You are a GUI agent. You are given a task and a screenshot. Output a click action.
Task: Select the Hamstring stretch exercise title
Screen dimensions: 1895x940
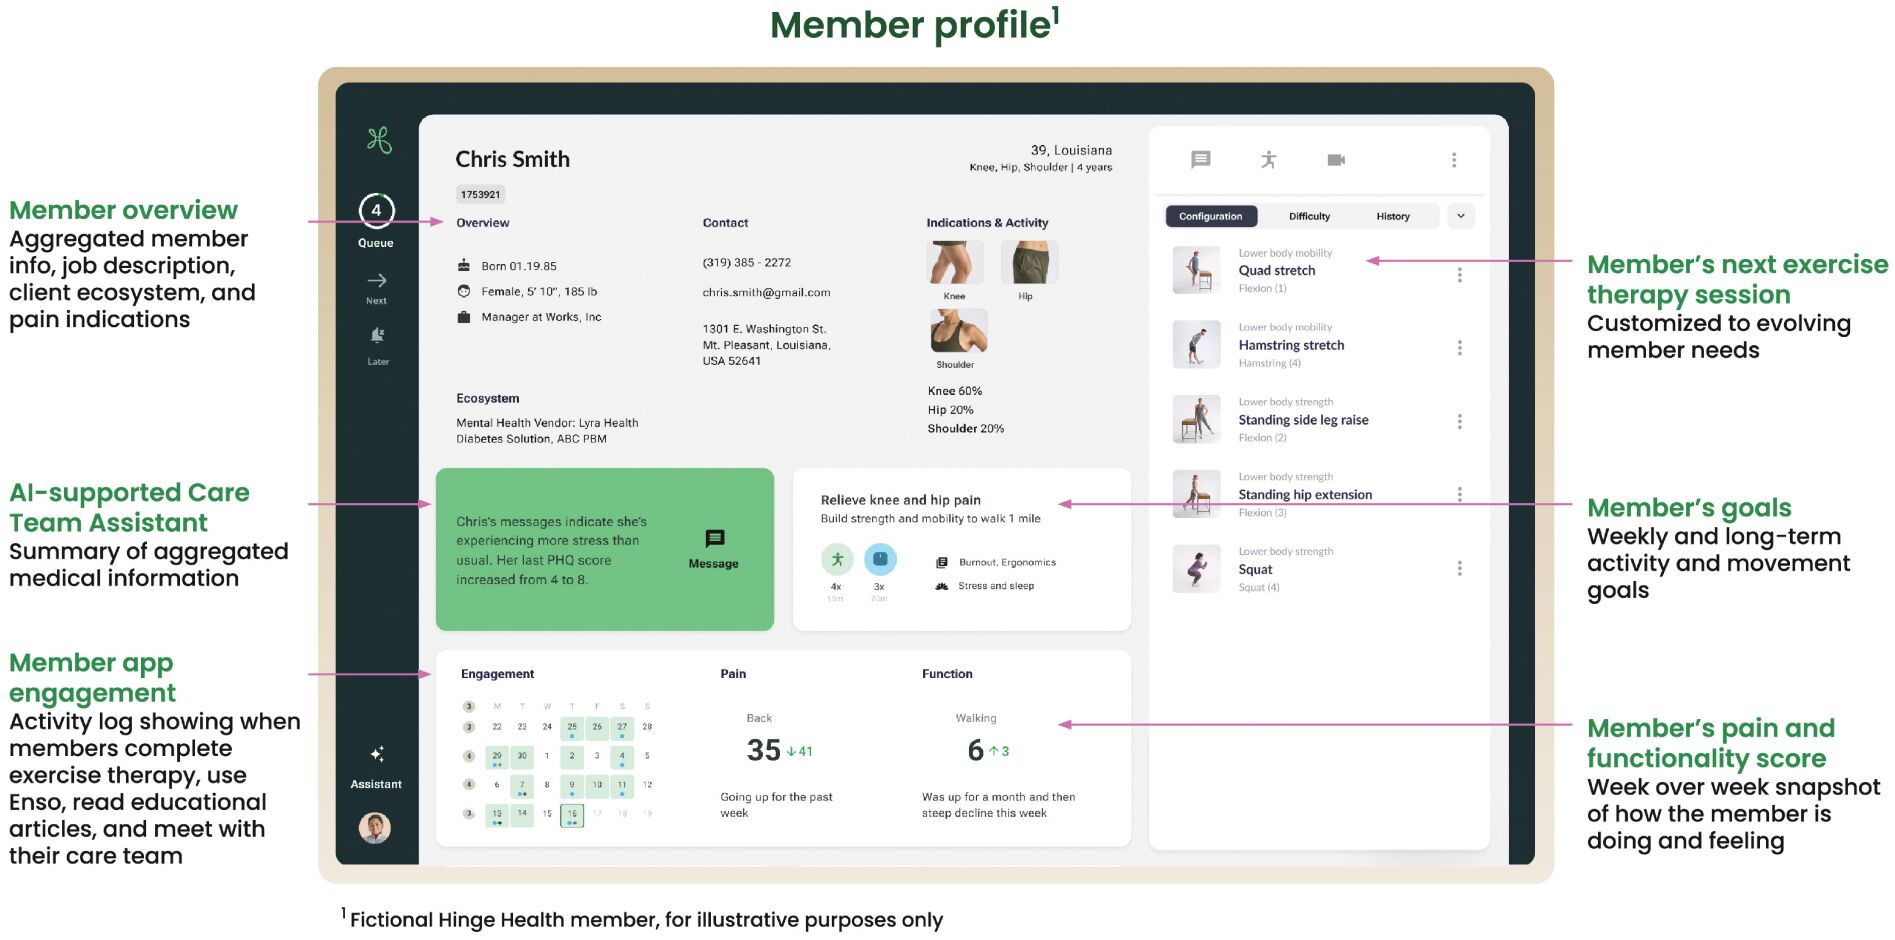coord(1291,345)
